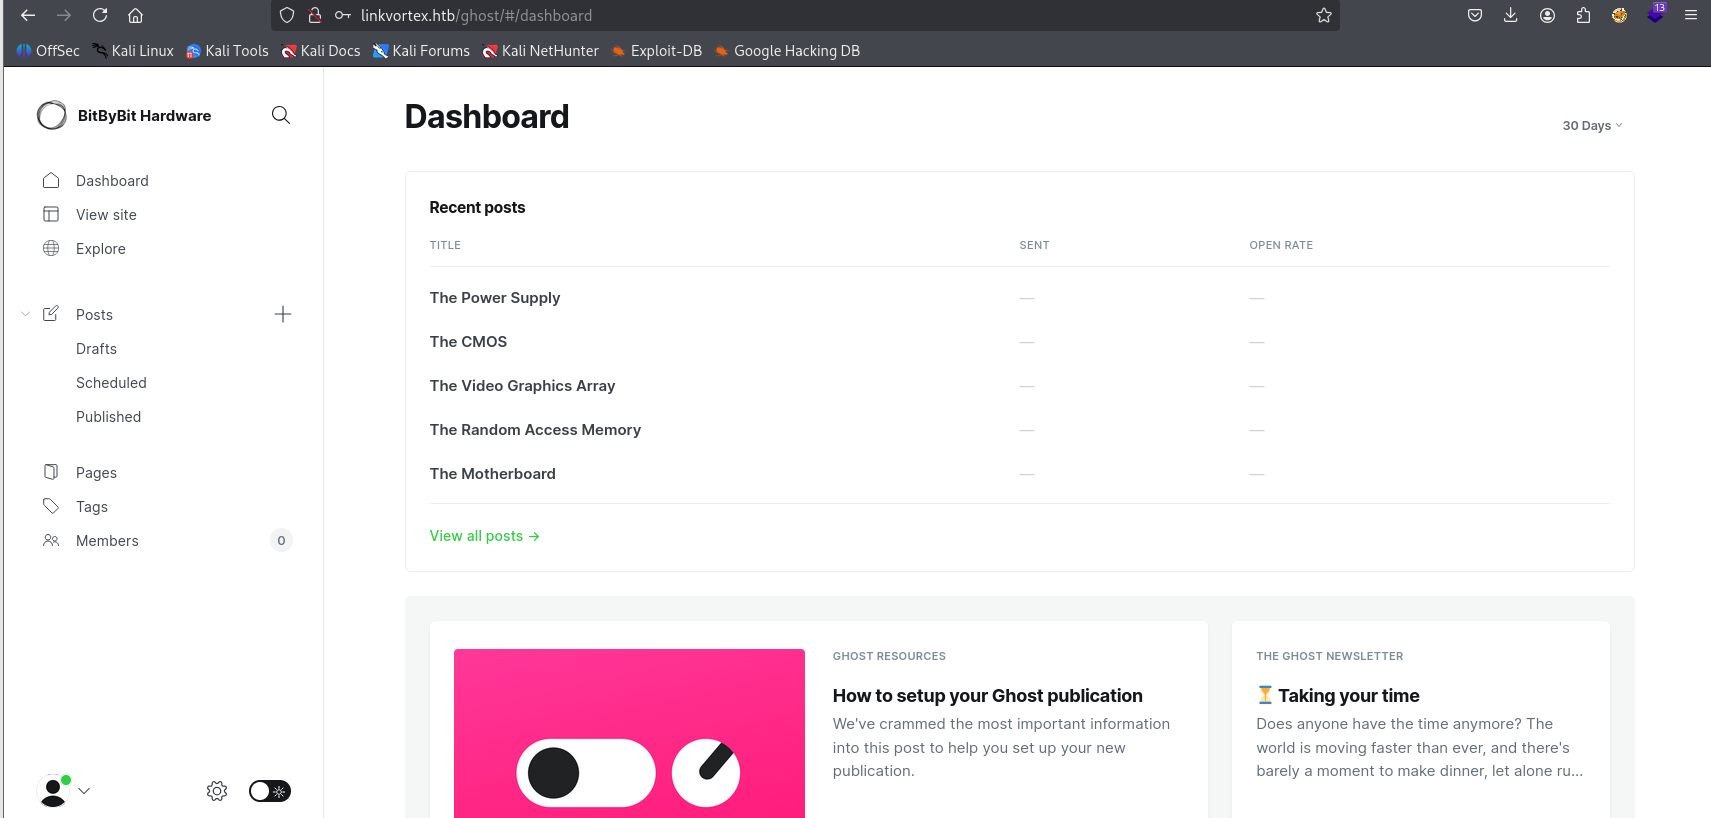Open Pages in sidebar
The width and height of the screenshot is (1711, 818).
point(96,473)
